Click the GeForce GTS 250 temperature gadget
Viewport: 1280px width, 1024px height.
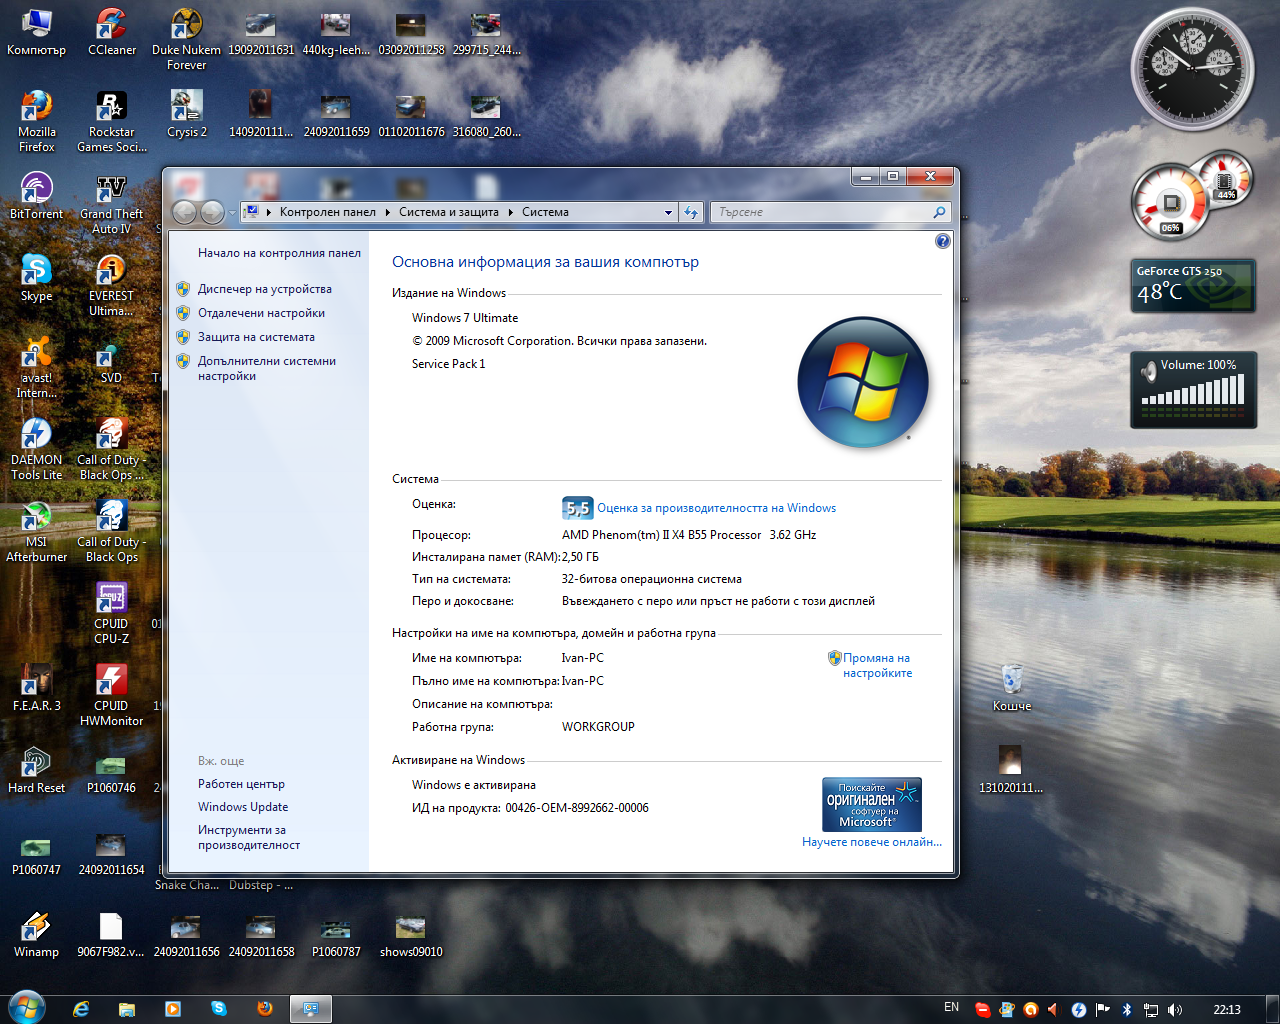point(1193,286)
